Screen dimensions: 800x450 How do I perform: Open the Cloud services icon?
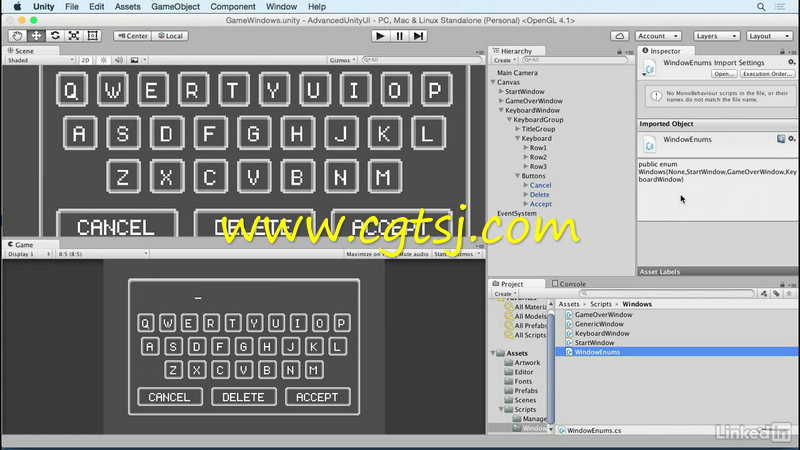619,36
